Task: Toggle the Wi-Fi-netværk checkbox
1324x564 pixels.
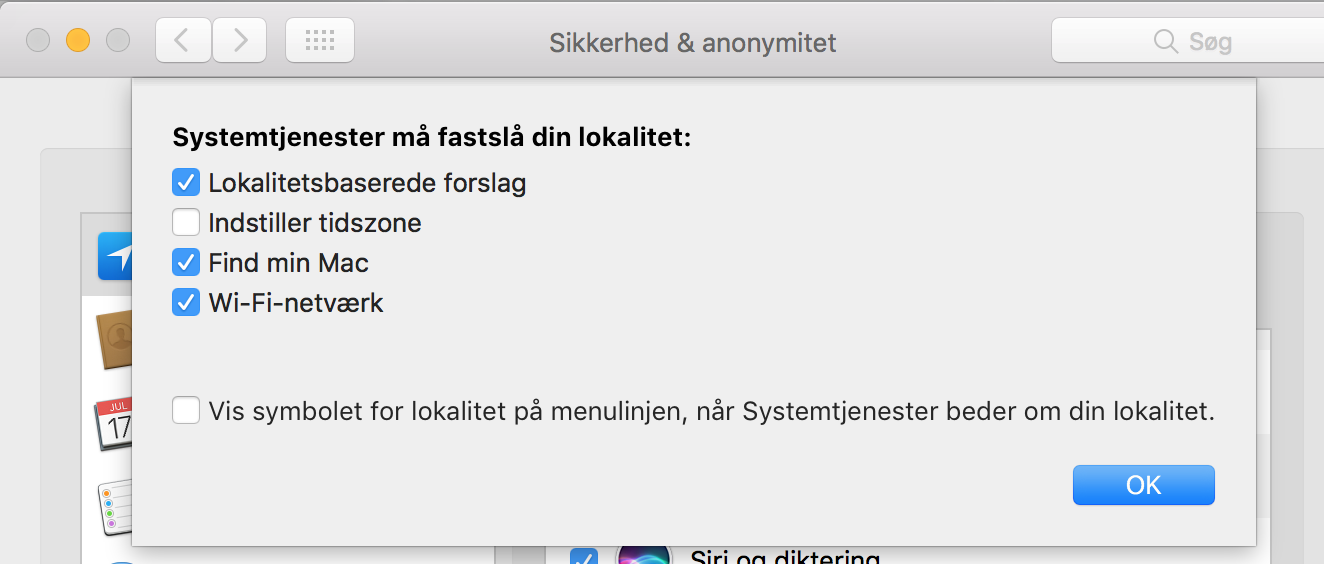Action: [186, 302]
